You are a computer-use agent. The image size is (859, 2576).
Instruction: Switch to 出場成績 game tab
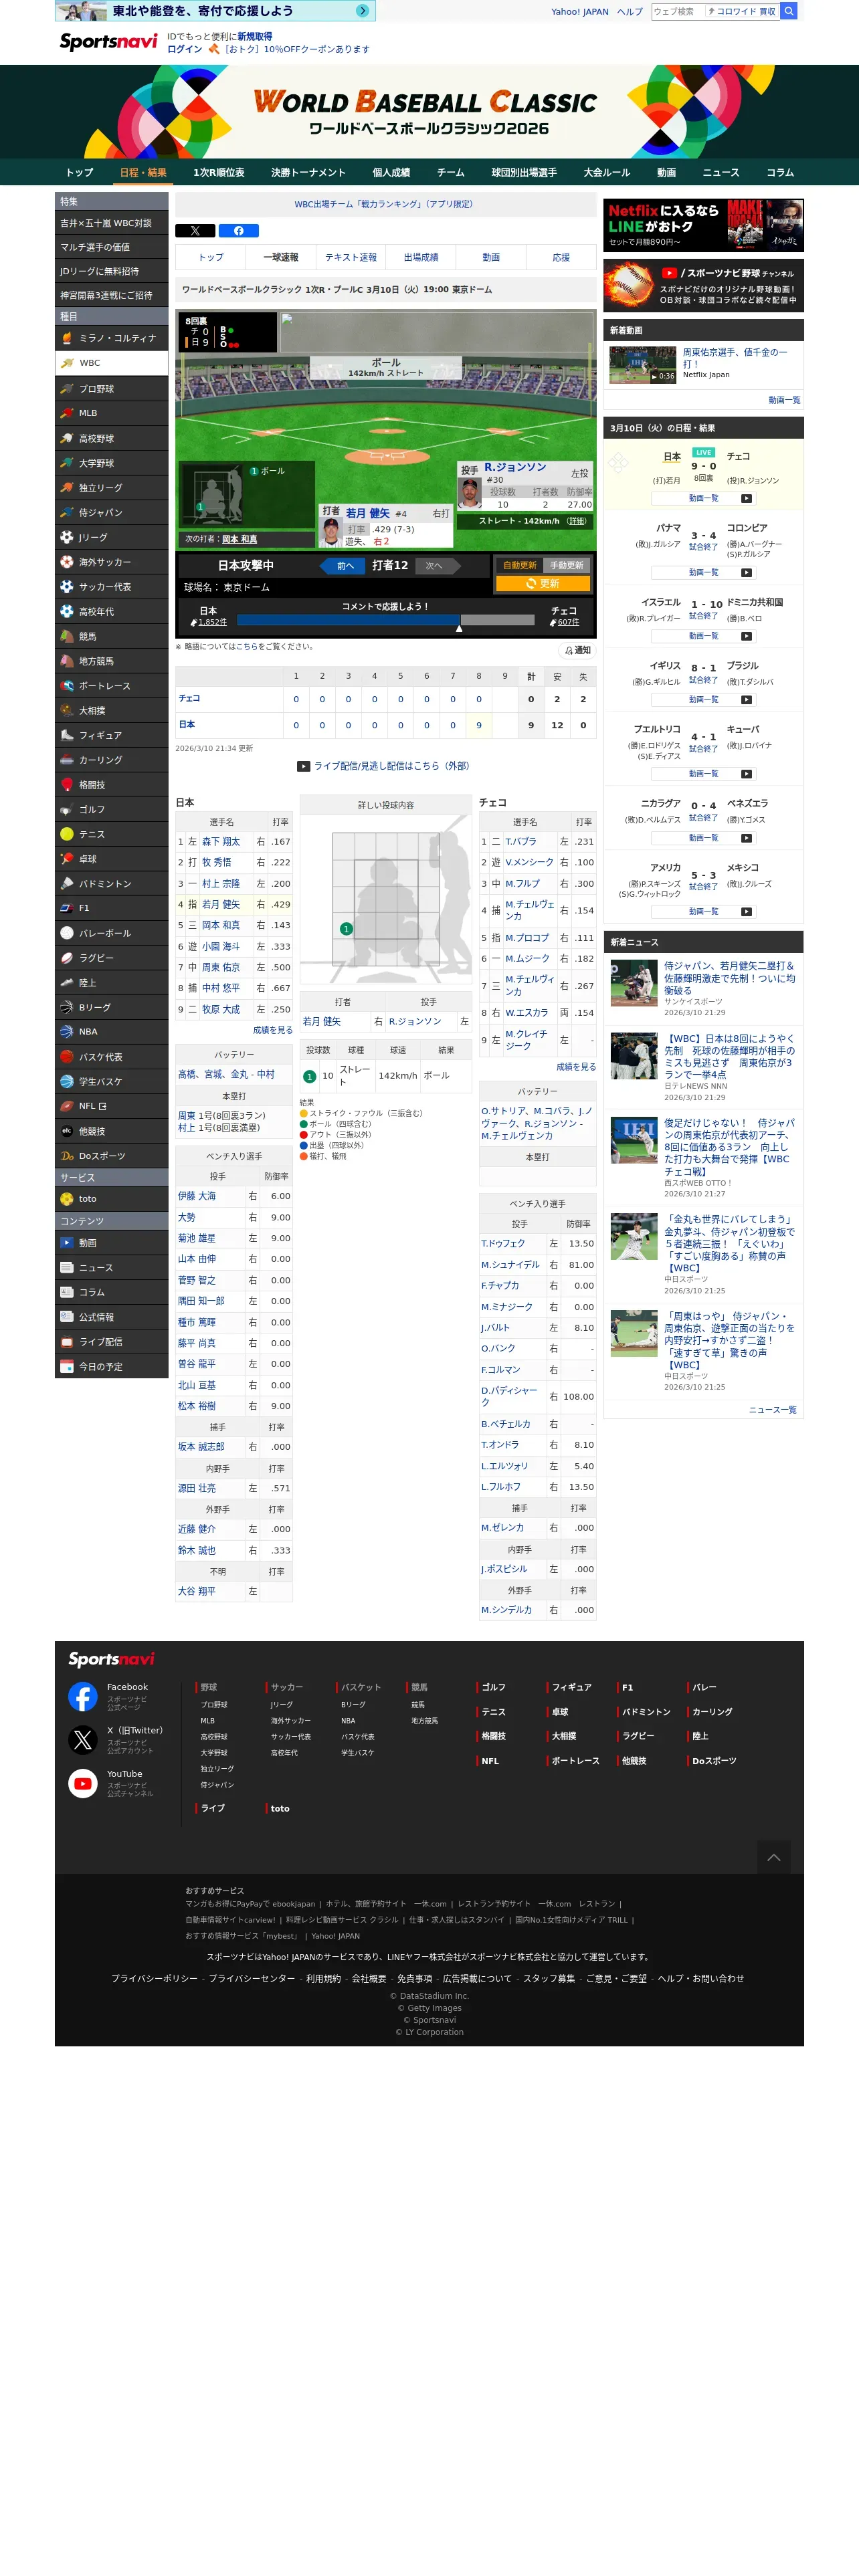pyautogui.click(x=421, y=257)
